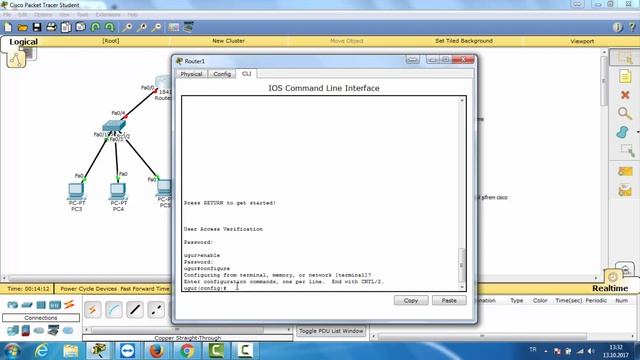Open the Drawing Palette icon
Viewport: 640px width, 360px height.
point(173,27)
